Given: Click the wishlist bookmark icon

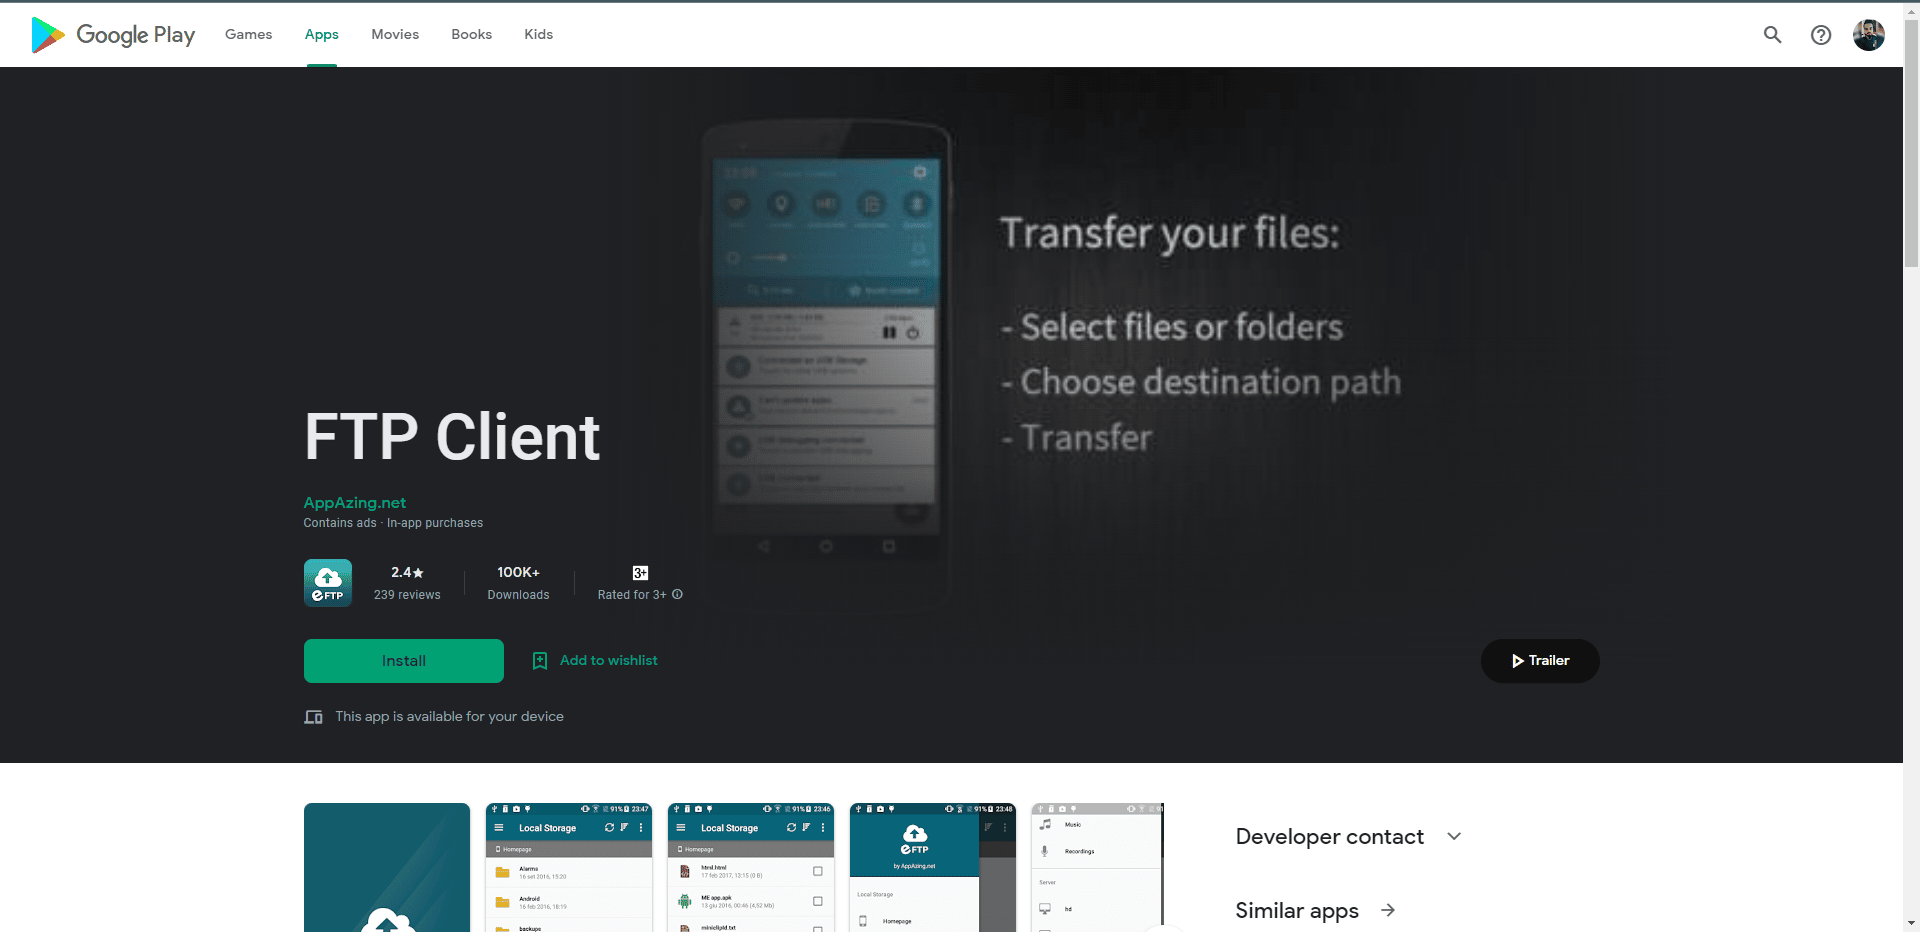Looking at the screenshot, I should point(540,661).
